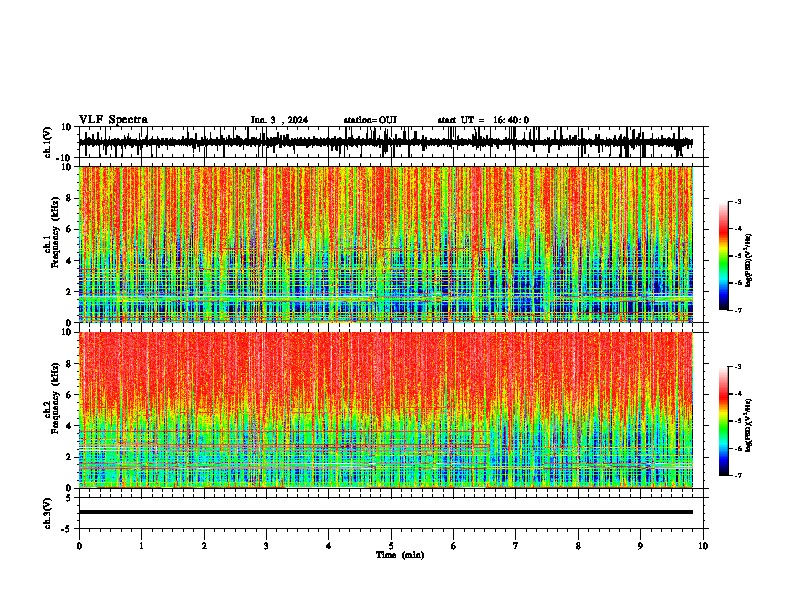Click time axis tick label "1"

coord(141,546)
